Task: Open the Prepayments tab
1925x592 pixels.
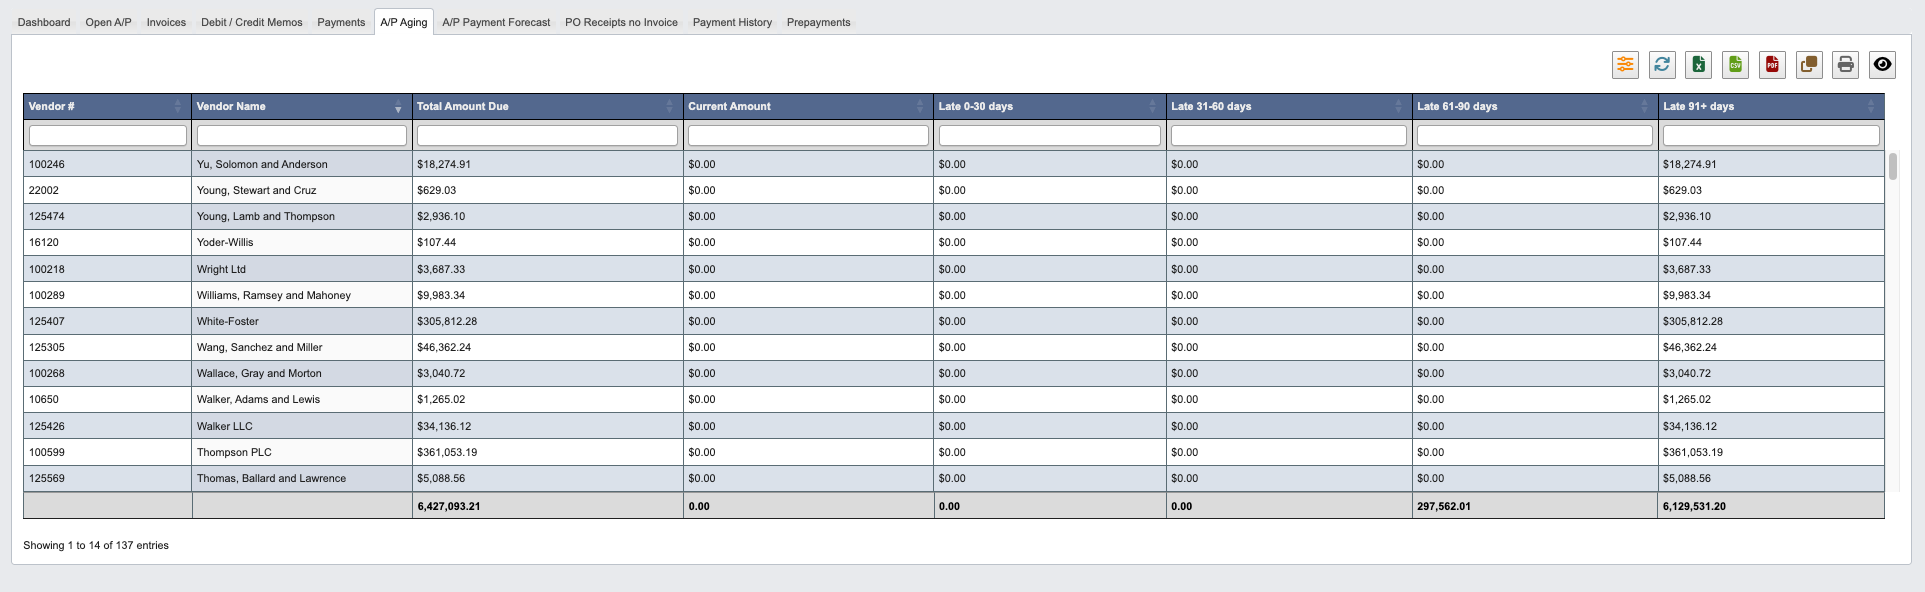Action: (x=818, y=22)
